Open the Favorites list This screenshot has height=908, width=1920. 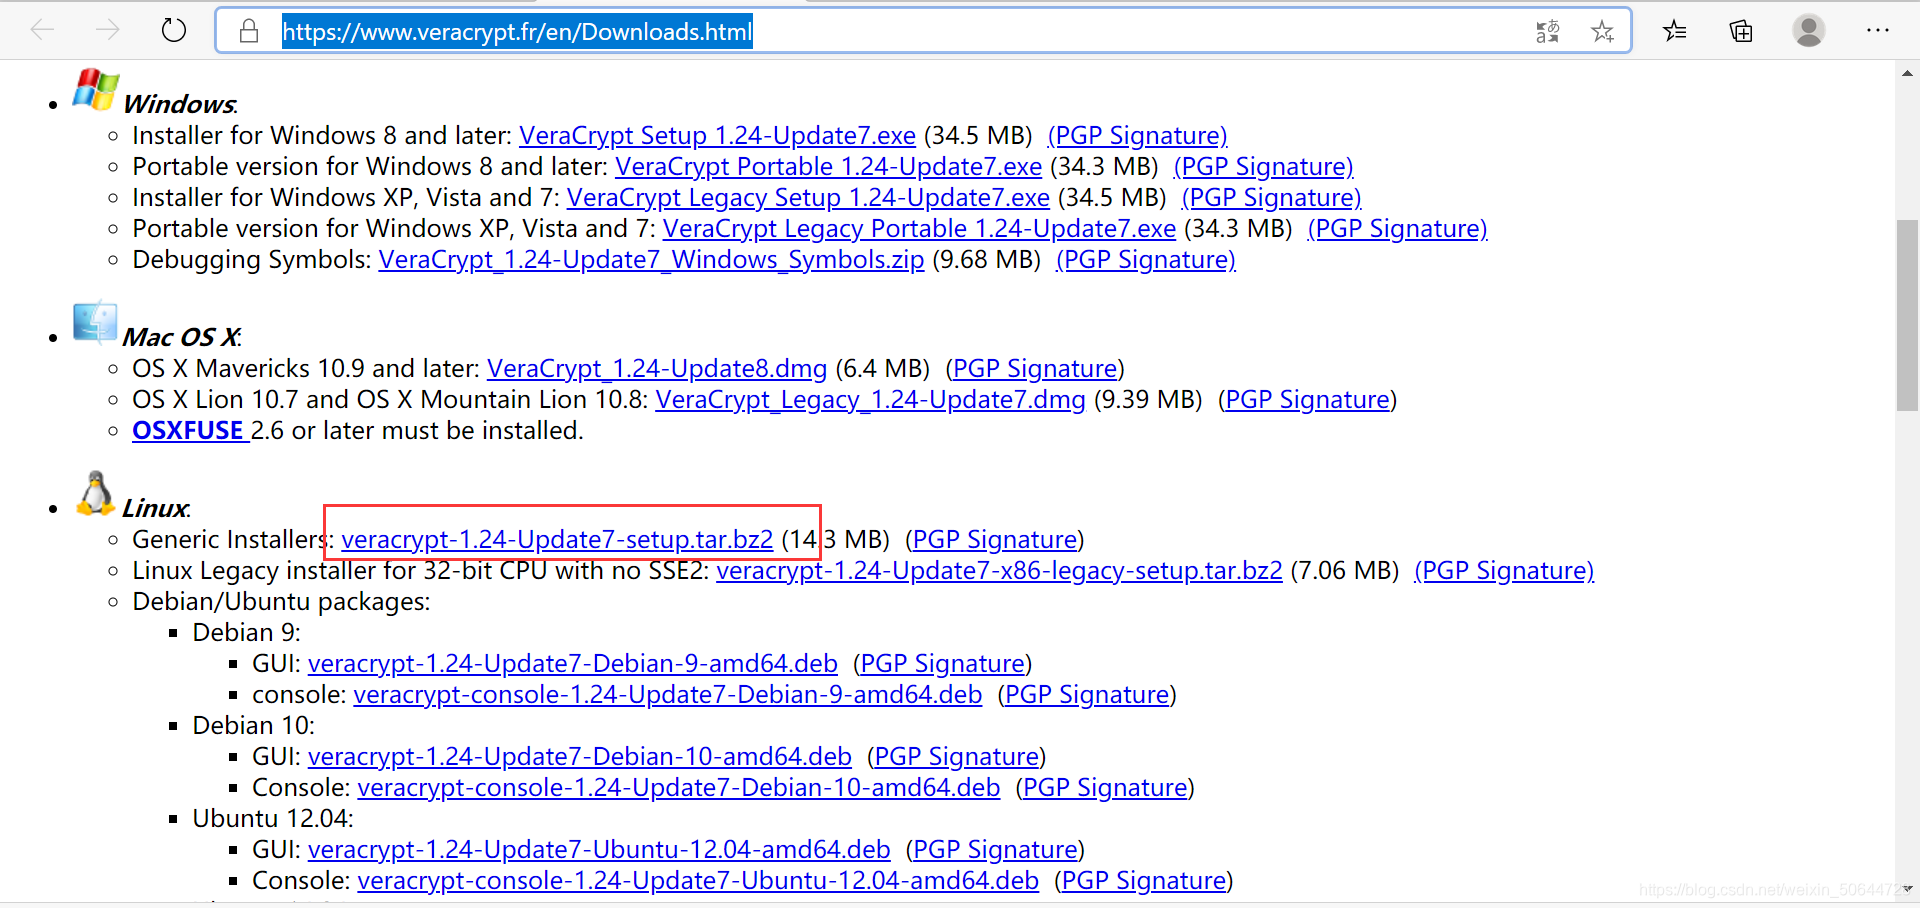[x=1675, y=31]
